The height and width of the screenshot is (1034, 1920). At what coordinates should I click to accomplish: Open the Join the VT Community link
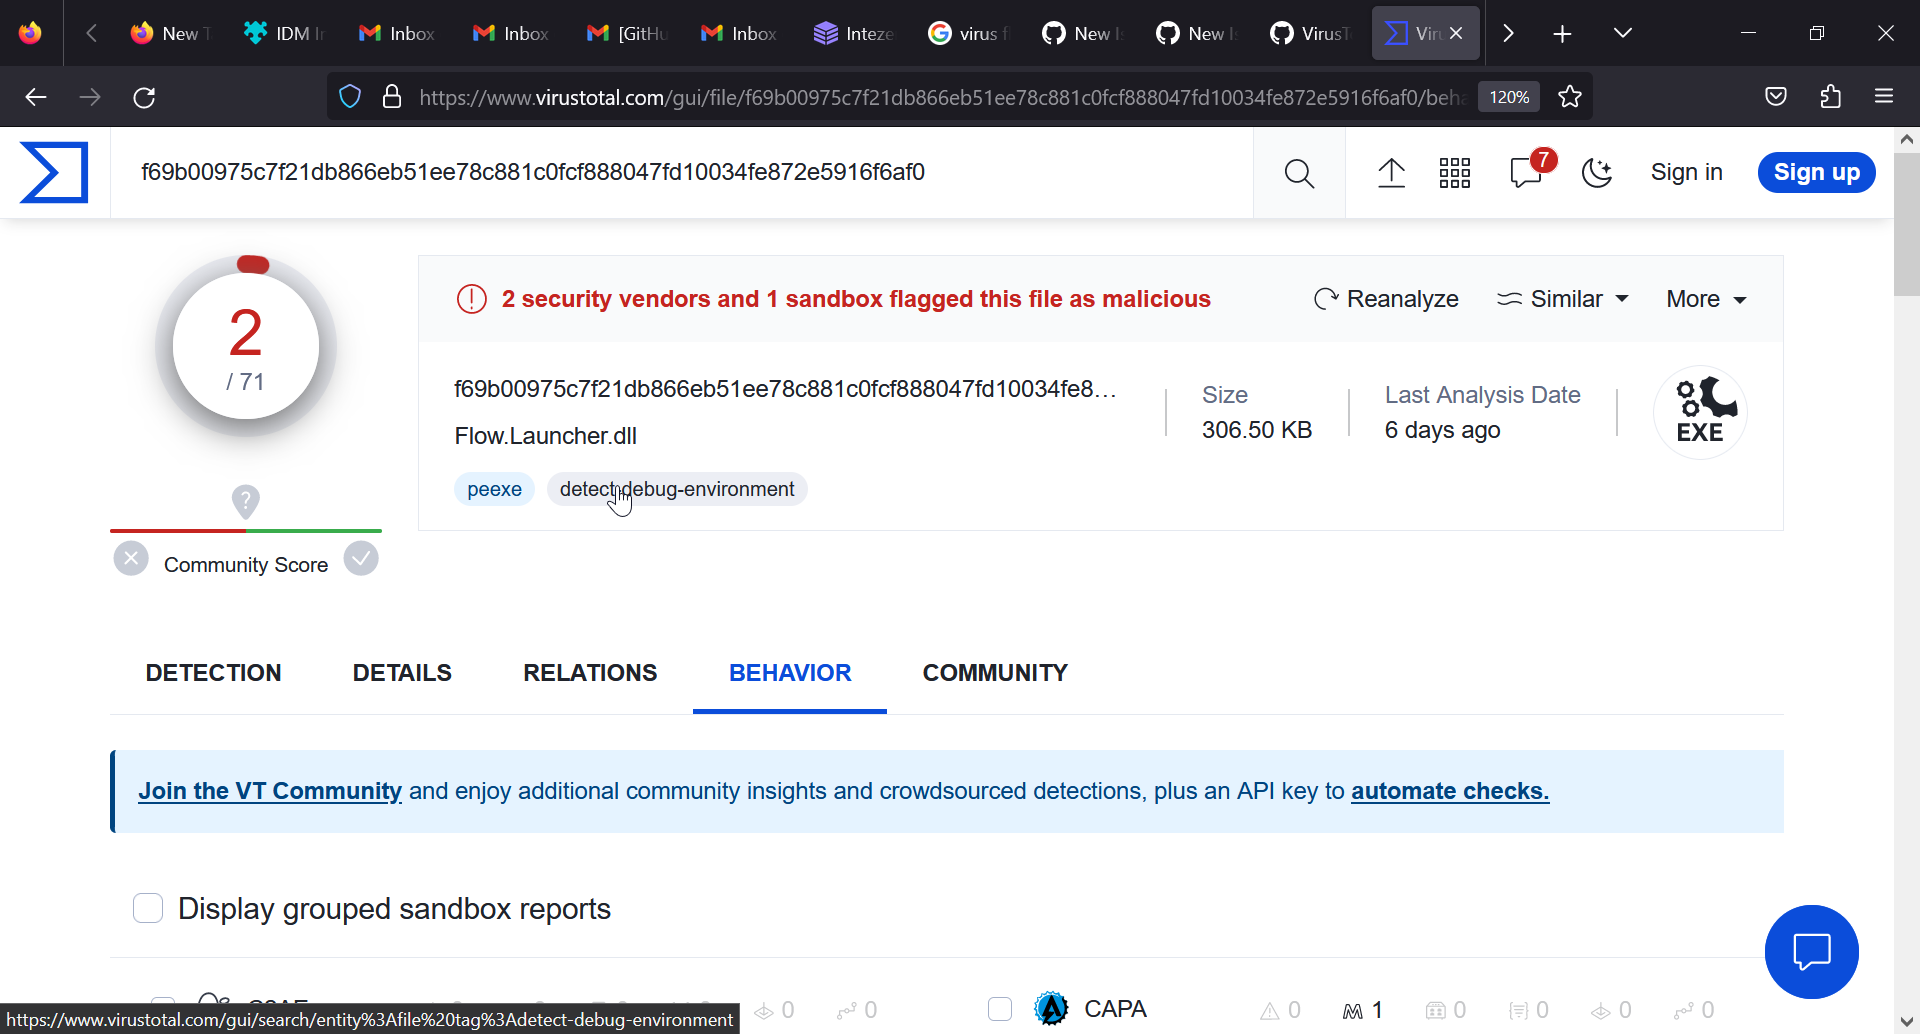[x=269, y=790]
